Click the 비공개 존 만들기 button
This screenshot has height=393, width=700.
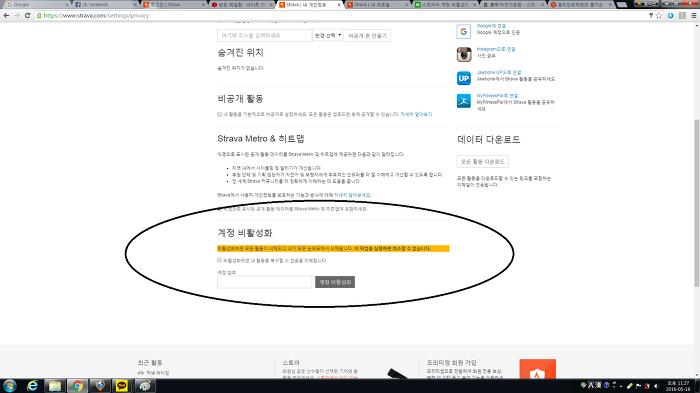(x=367, y=36)
